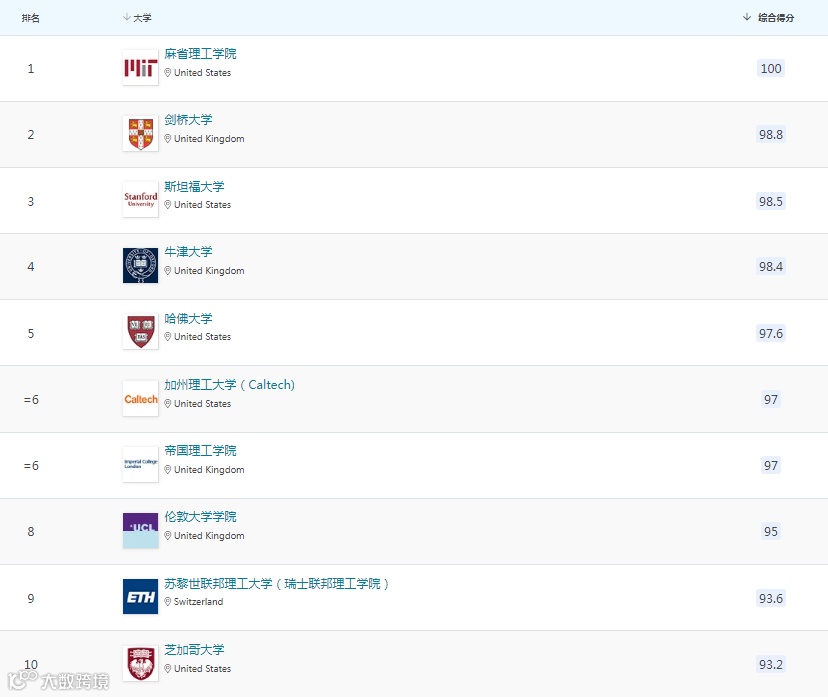Open the 伦敦大学学院 link
The image size is (828, 697).
pos(200,517)
